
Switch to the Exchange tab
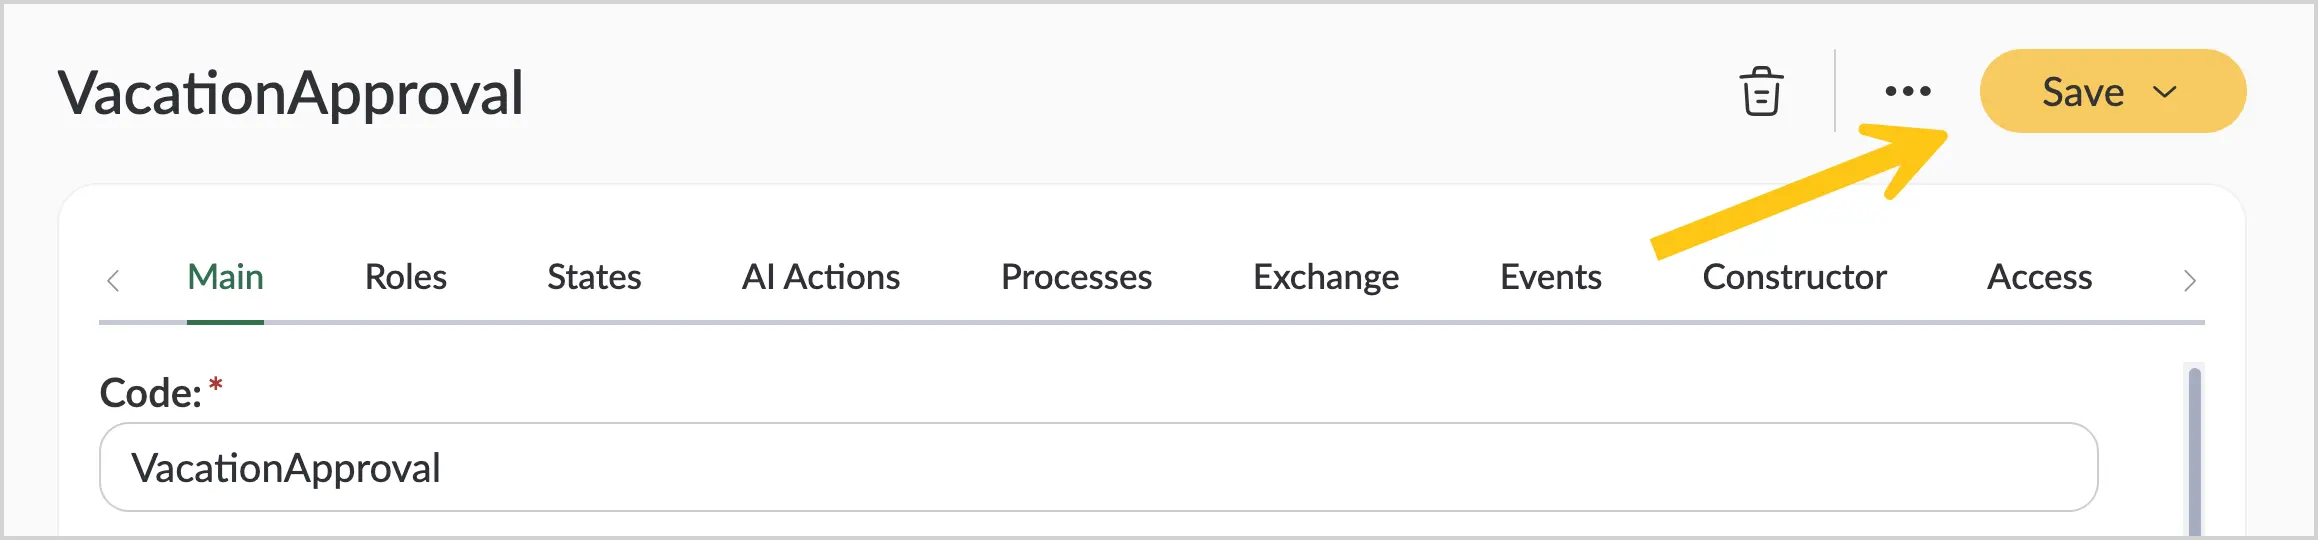click(x=1326, y=277)
